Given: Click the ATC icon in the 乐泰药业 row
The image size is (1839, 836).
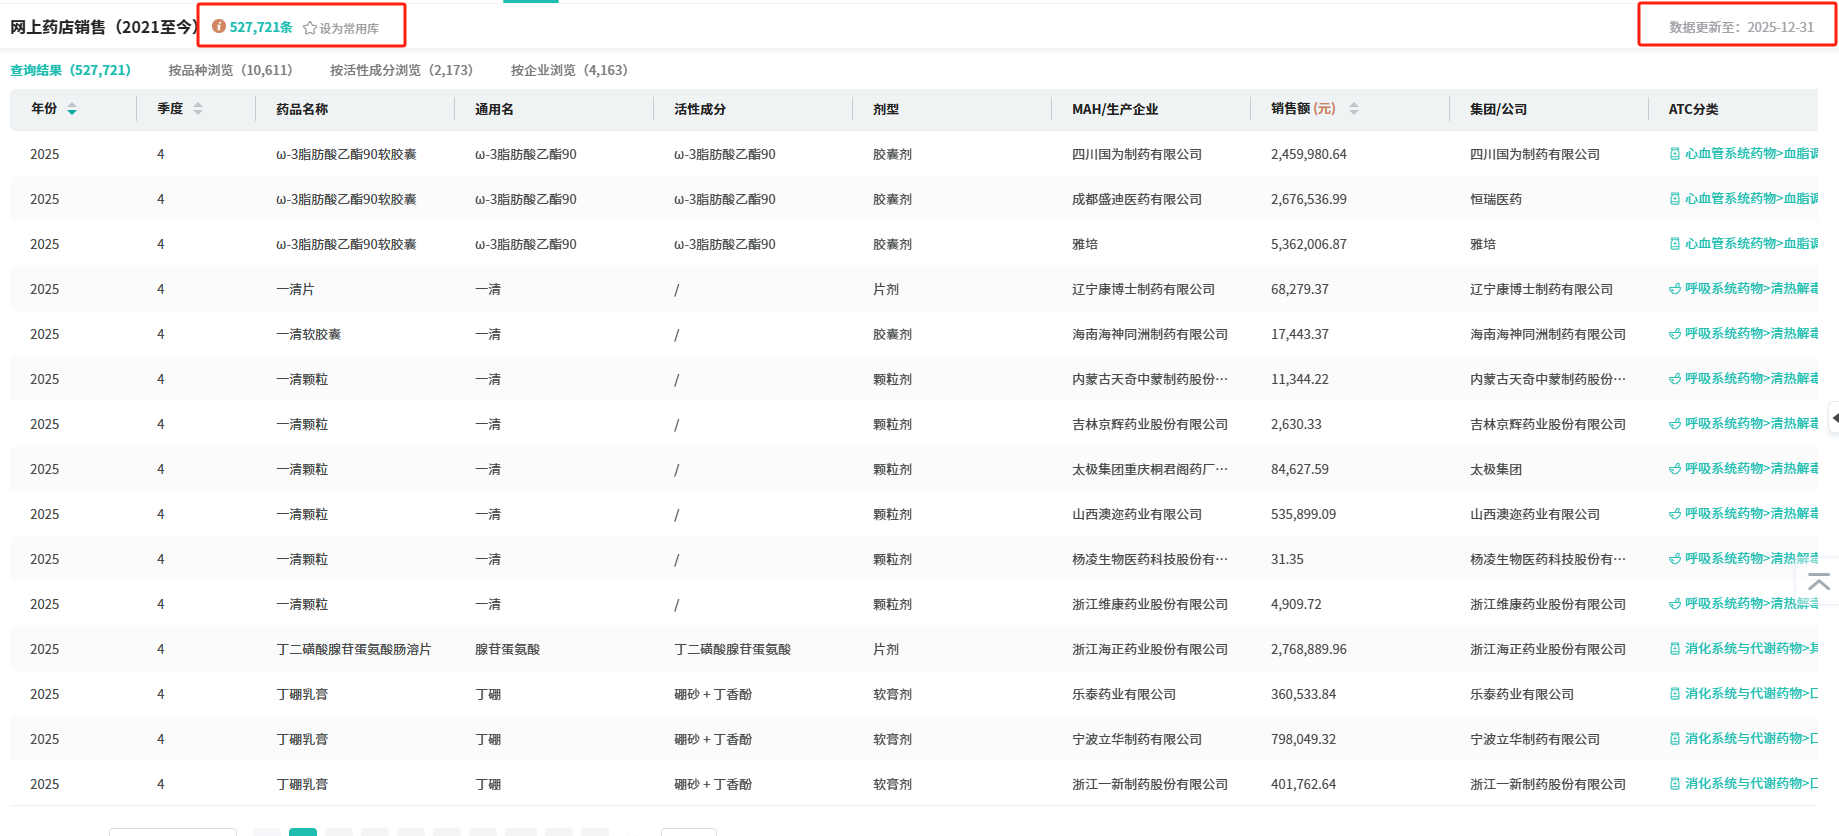Looking at the screenshot, I should coord(1675,694).
